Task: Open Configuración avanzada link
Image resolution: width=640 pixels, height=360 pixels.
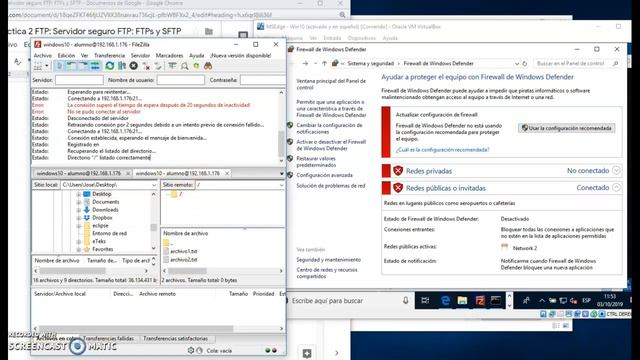Action: [324, 175]
